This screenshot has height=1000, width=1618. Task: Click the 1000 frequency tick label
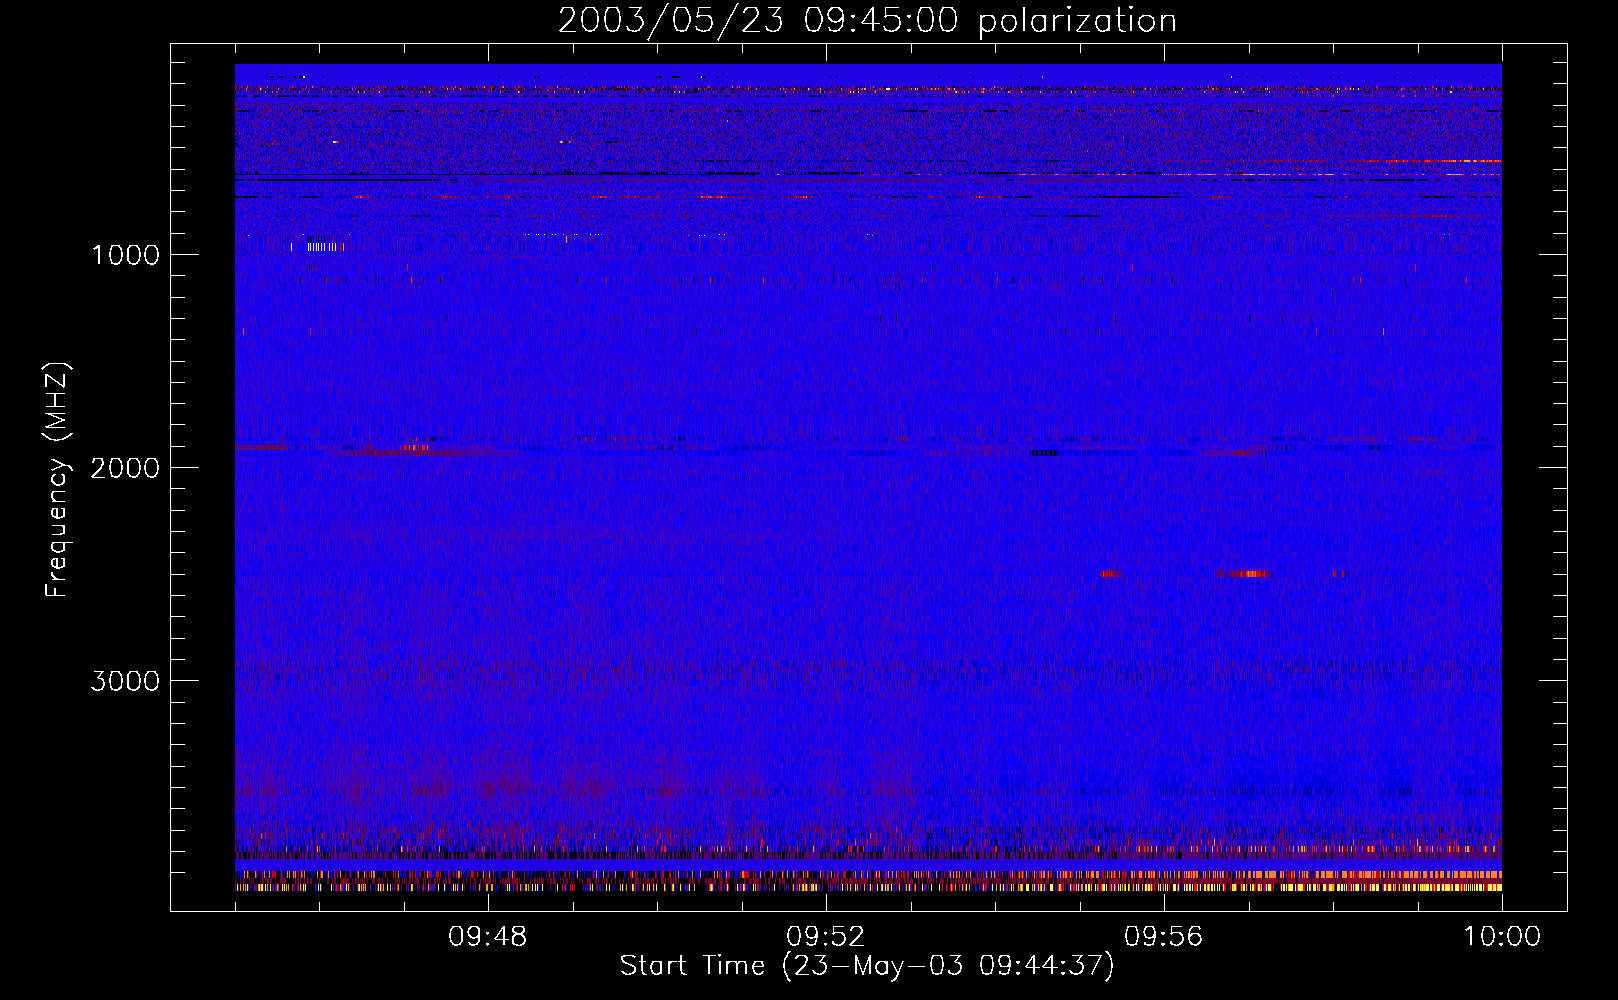point(125,255)
